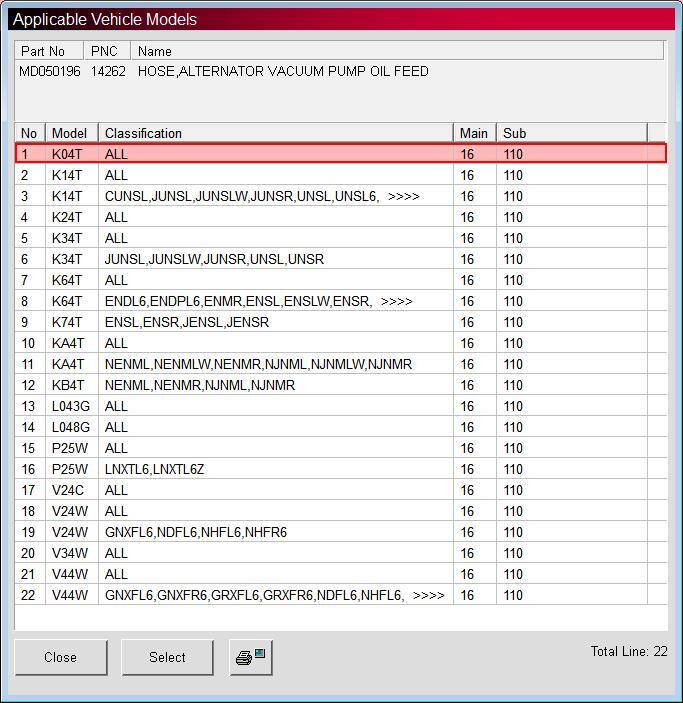Select row 20 with model V34W
683x703 pixels.
point(341,553)
